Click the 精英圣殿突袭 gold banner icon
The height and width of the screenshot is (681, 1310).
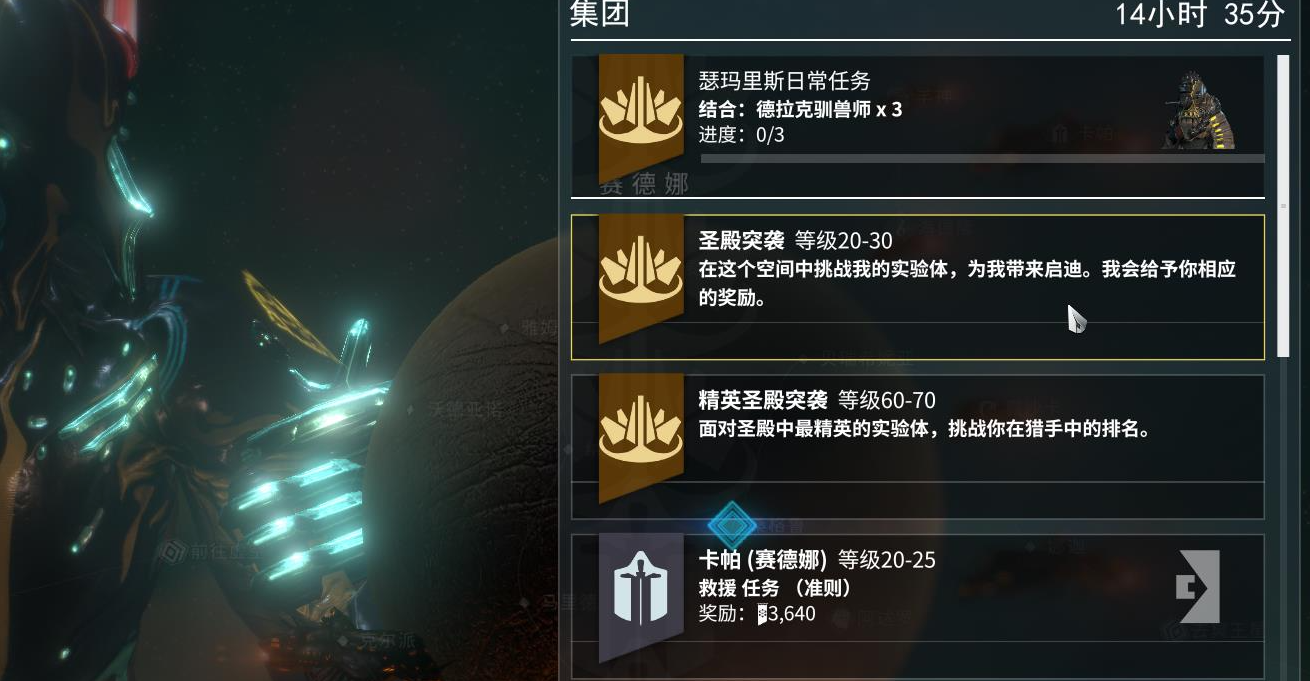point(641,438)
